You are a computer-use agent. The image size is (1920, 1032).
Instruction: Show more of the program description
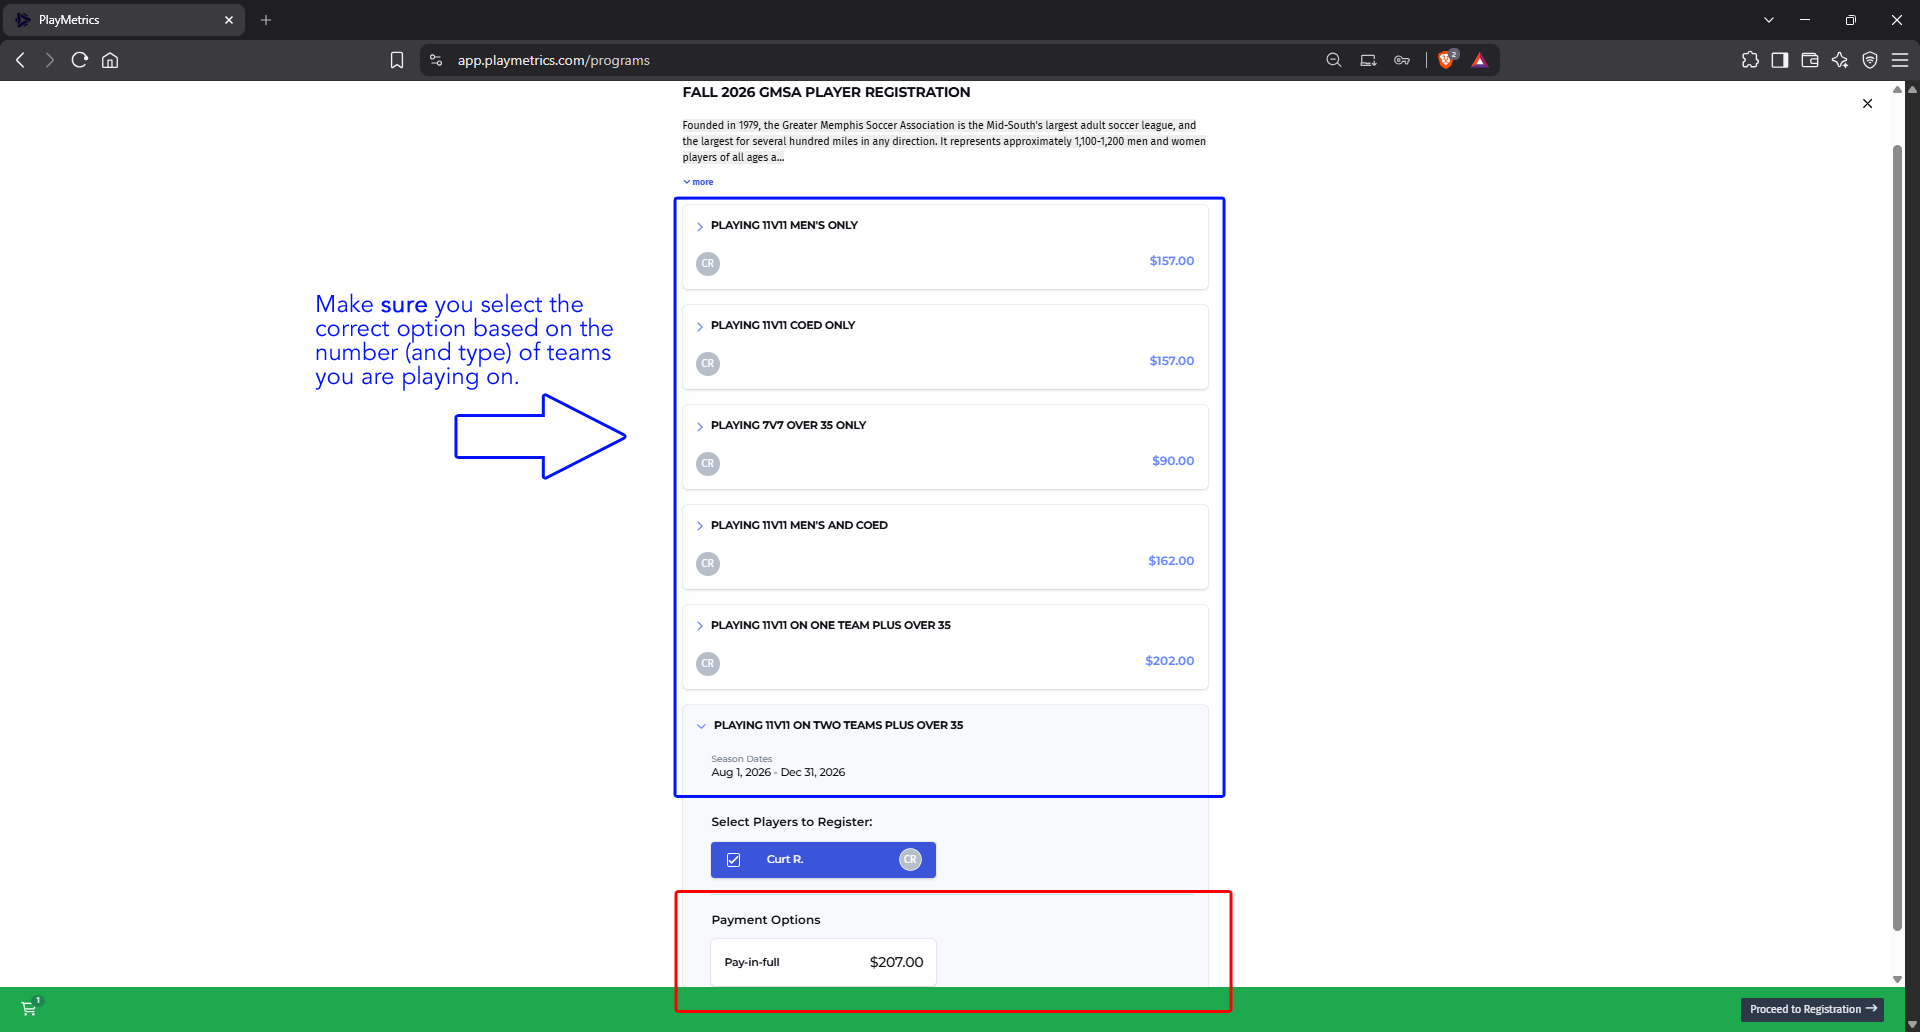click(x=698, y=182)
